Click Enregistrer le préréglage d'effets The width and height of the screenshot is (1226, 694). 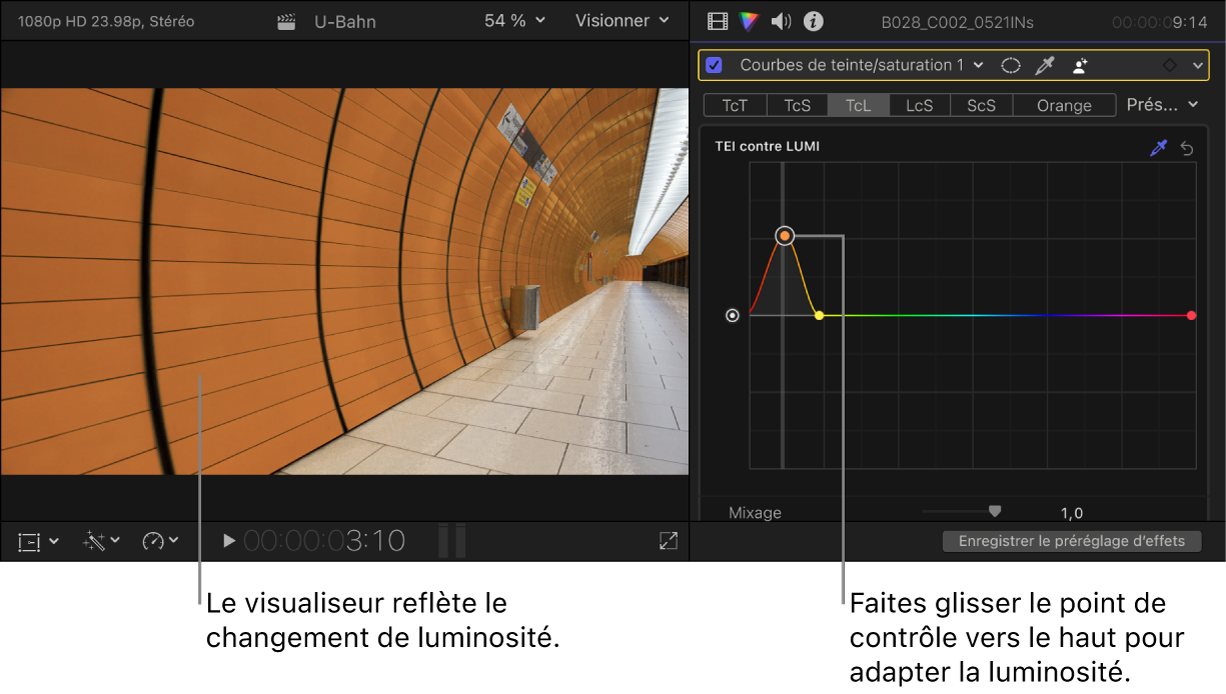(x=1072, y=541)
